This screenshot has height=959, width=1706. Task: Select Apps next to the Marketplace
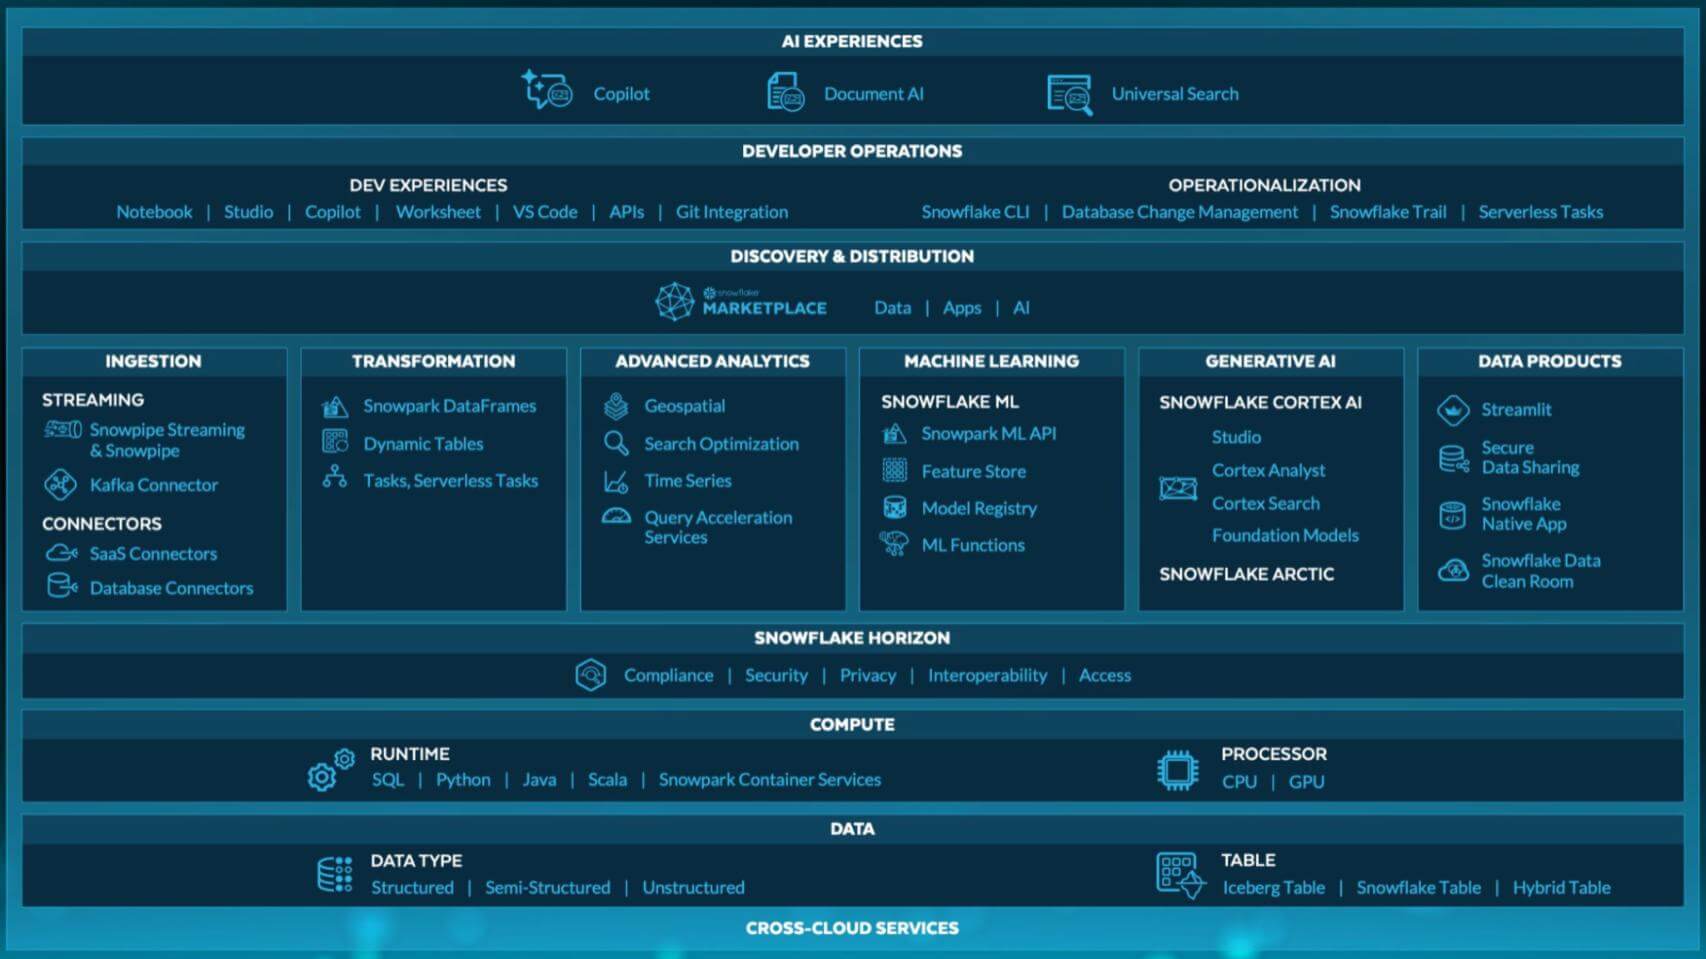[961, 308]
